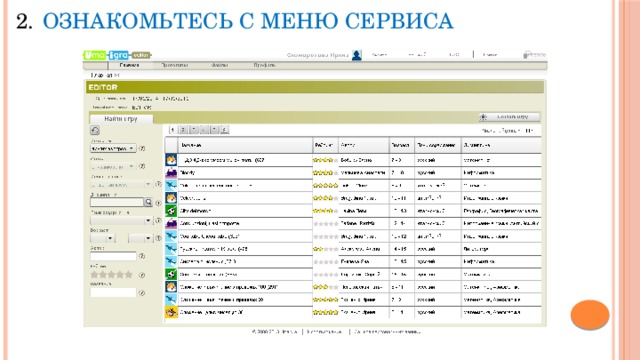Sort by the Автор column header
This screenshot has height=360, width=640.
(364, 145)
